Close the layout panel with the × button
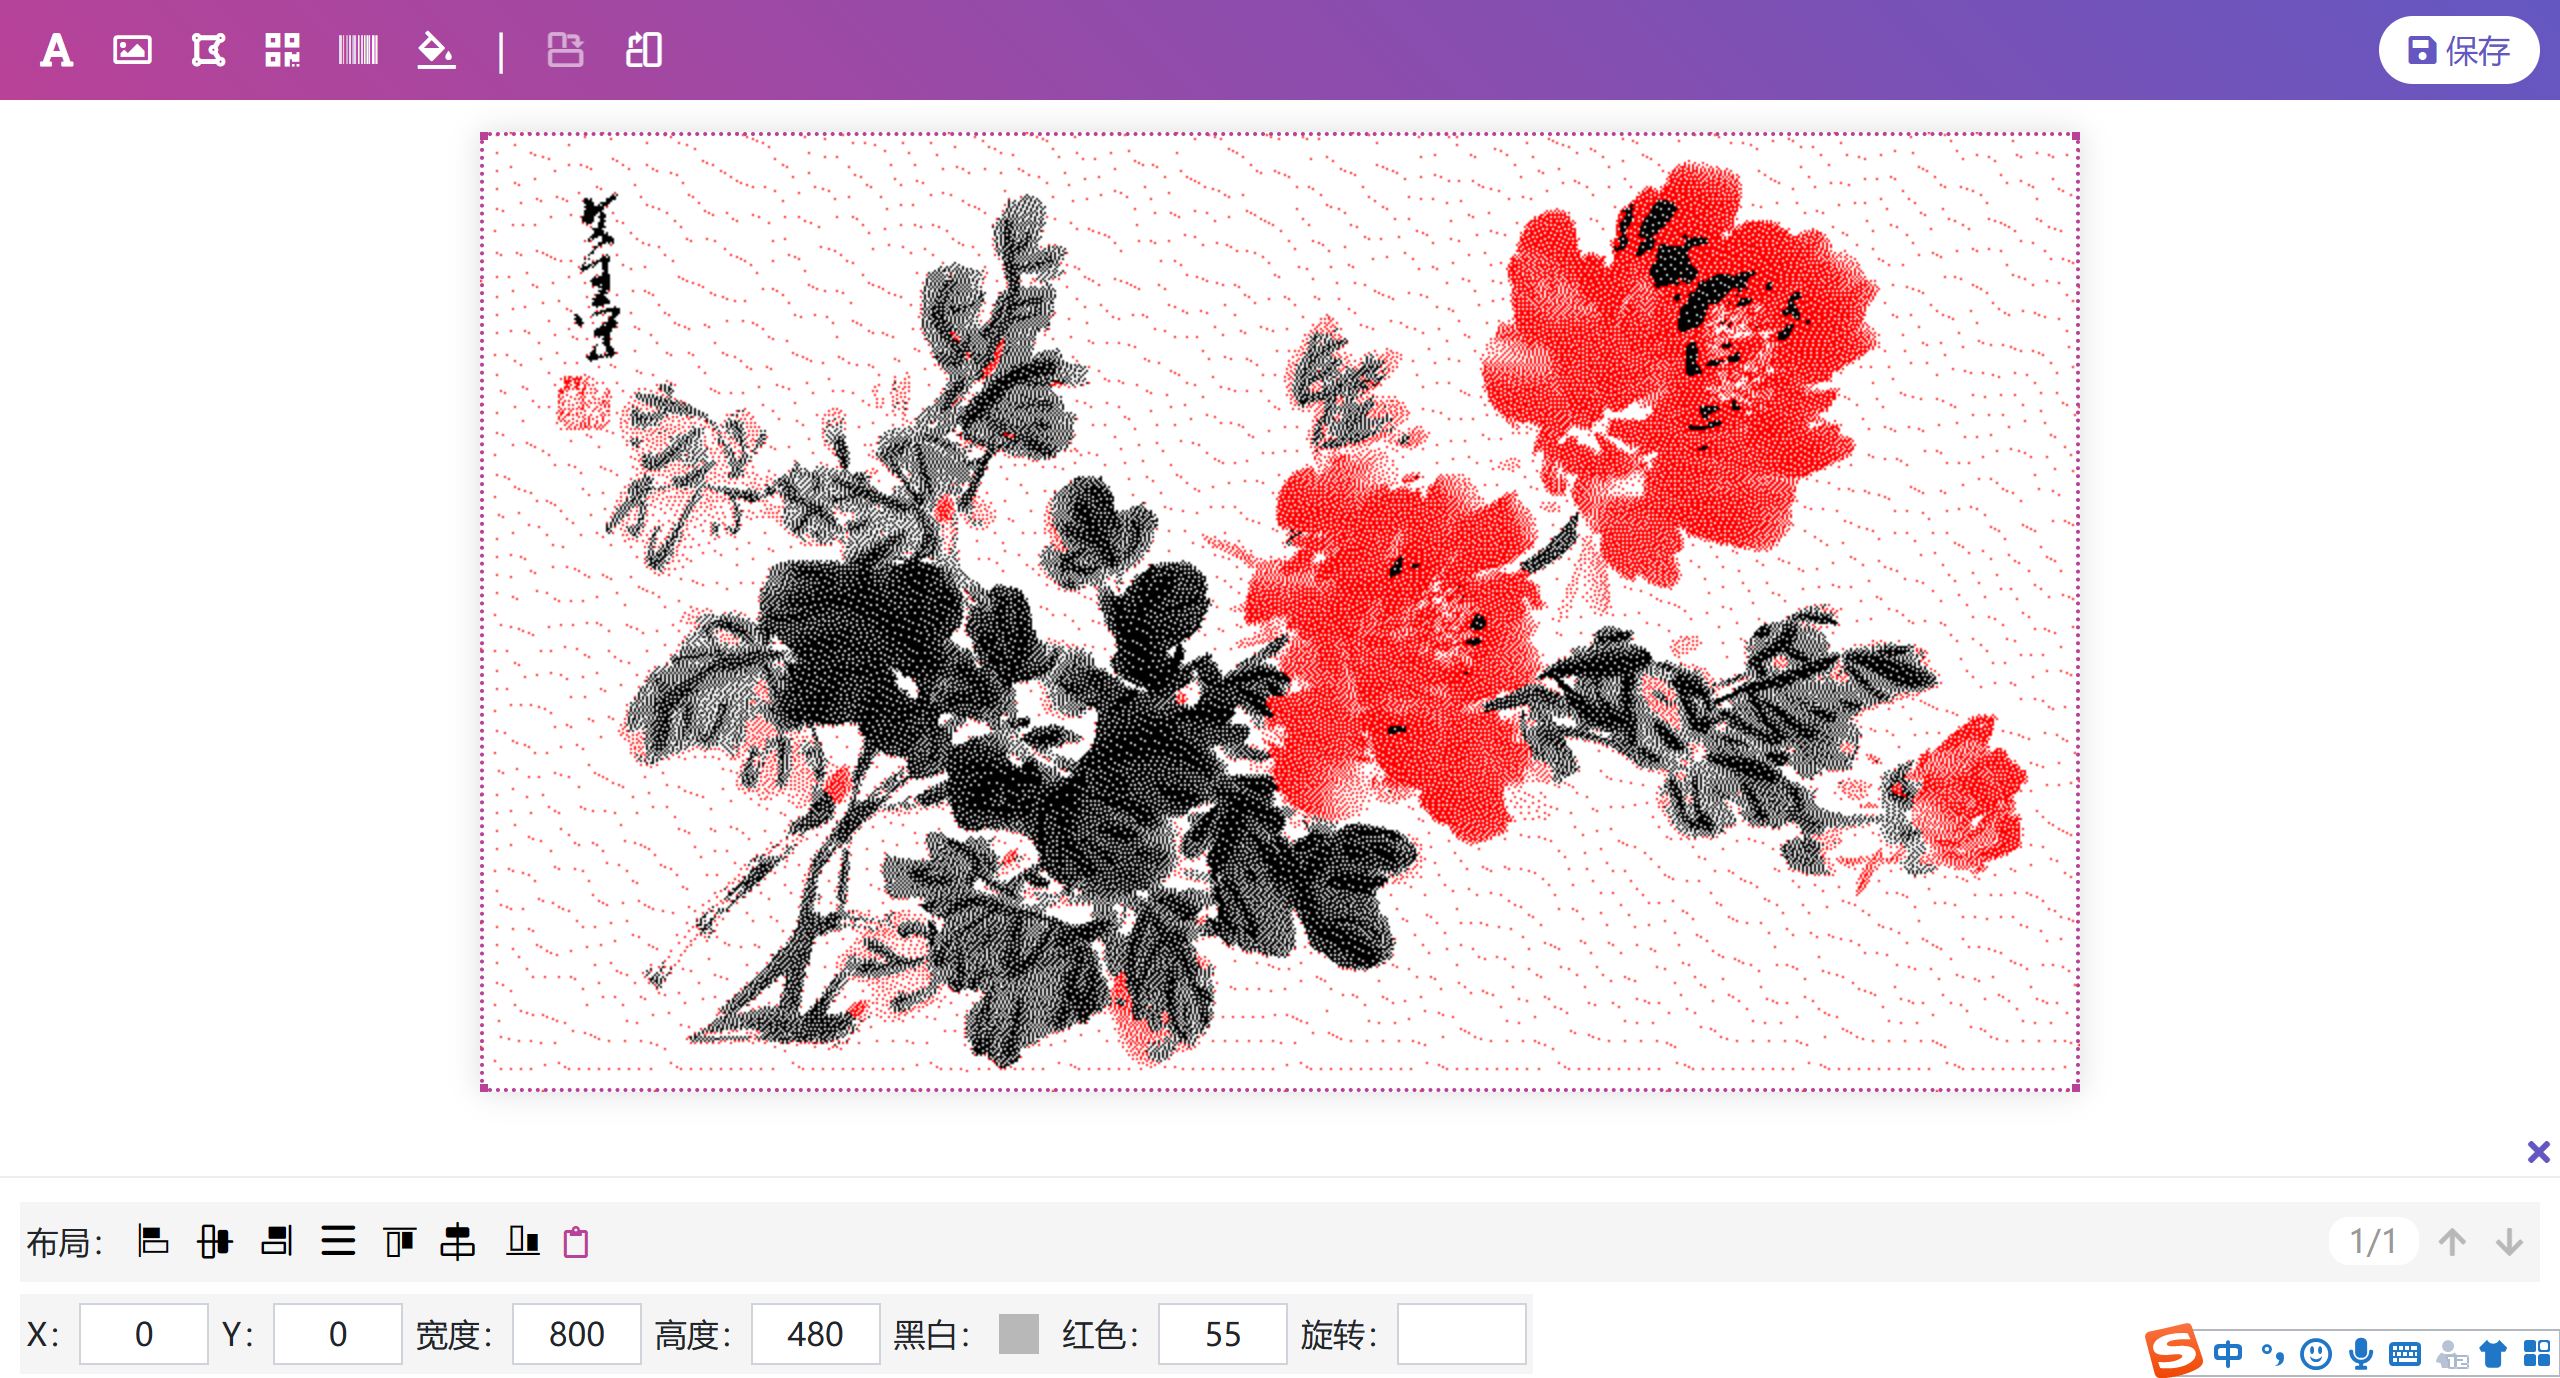Screen dimensions: 2560x1378 (2537, 1152)
